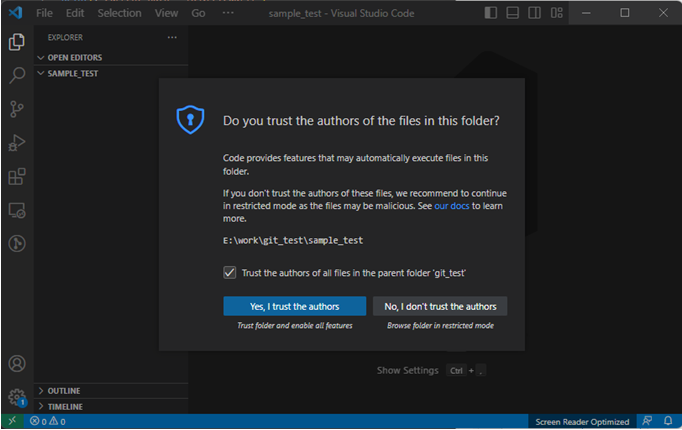Click the dialog title 'Do you trust the authors'

[x=361, y=120]
